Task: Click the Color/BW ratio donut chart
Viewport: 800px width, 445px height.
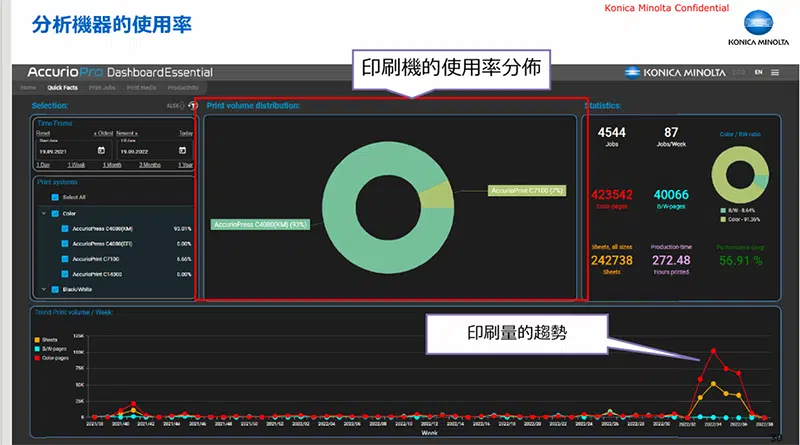Action: [x=740, y=175]
